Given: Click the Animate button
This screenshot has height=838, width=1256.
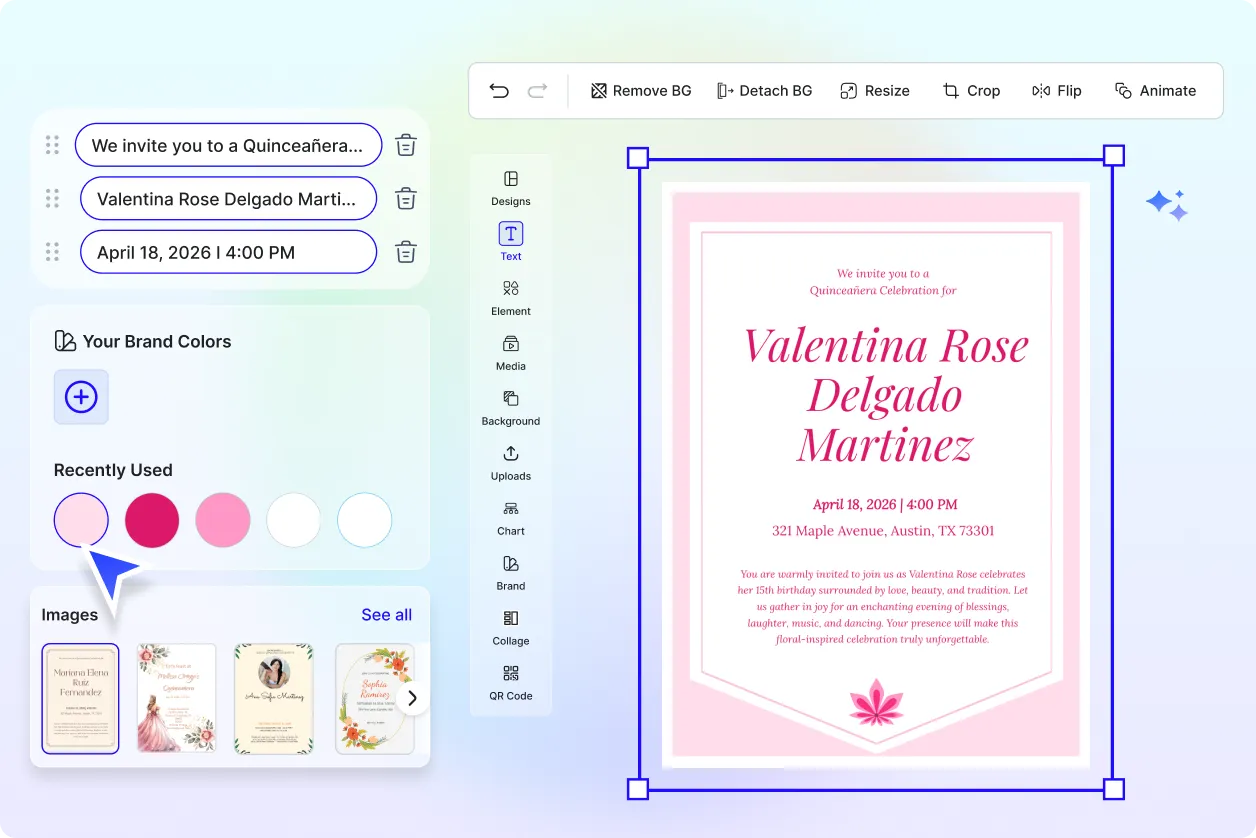Looking at the screenshot, I should [1155, 90].
